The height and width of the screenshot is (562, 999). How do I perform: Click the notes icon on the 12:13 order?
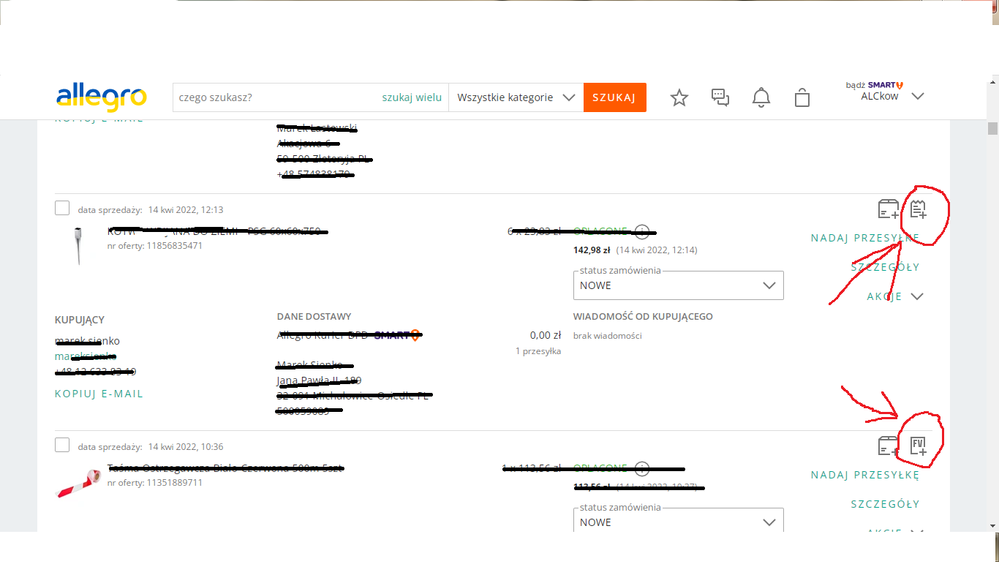coord(918,210)
